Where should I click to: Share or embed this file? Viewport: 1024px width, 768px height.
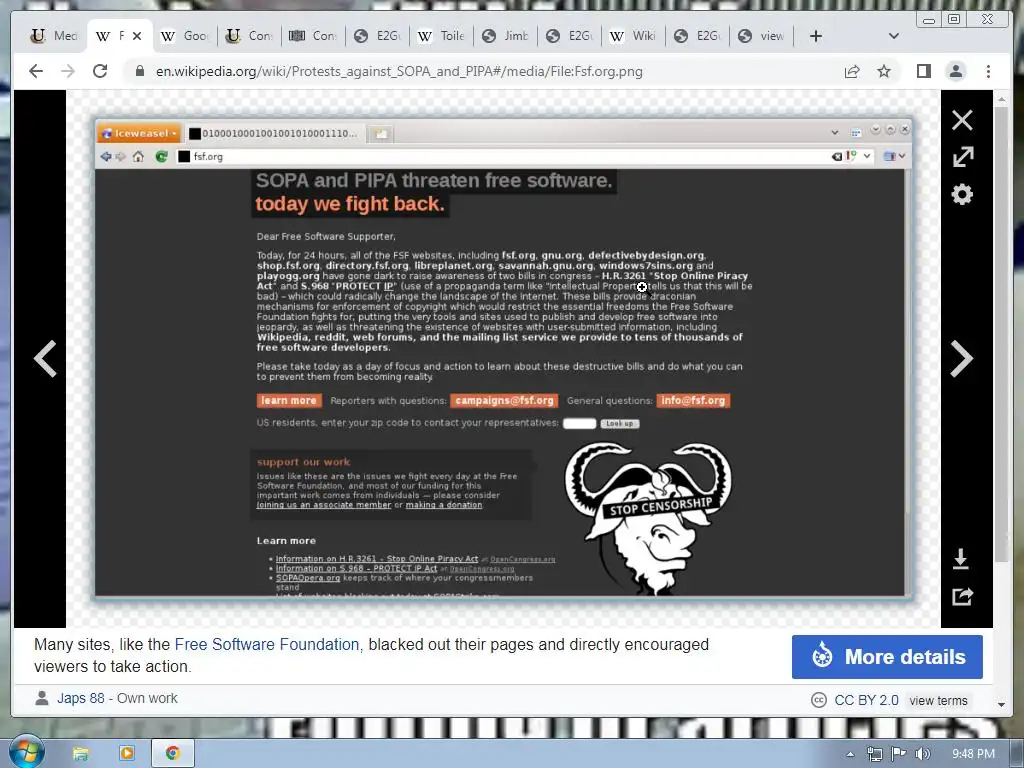pos(962,596)
